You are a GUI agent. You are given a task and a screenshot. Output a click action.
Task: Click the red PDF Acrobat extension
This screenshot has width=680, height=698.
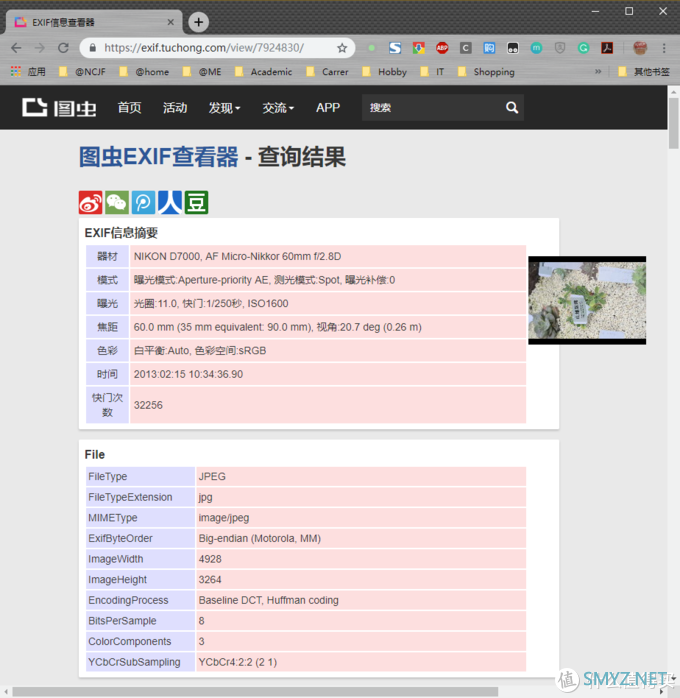[x=607, y=48]
